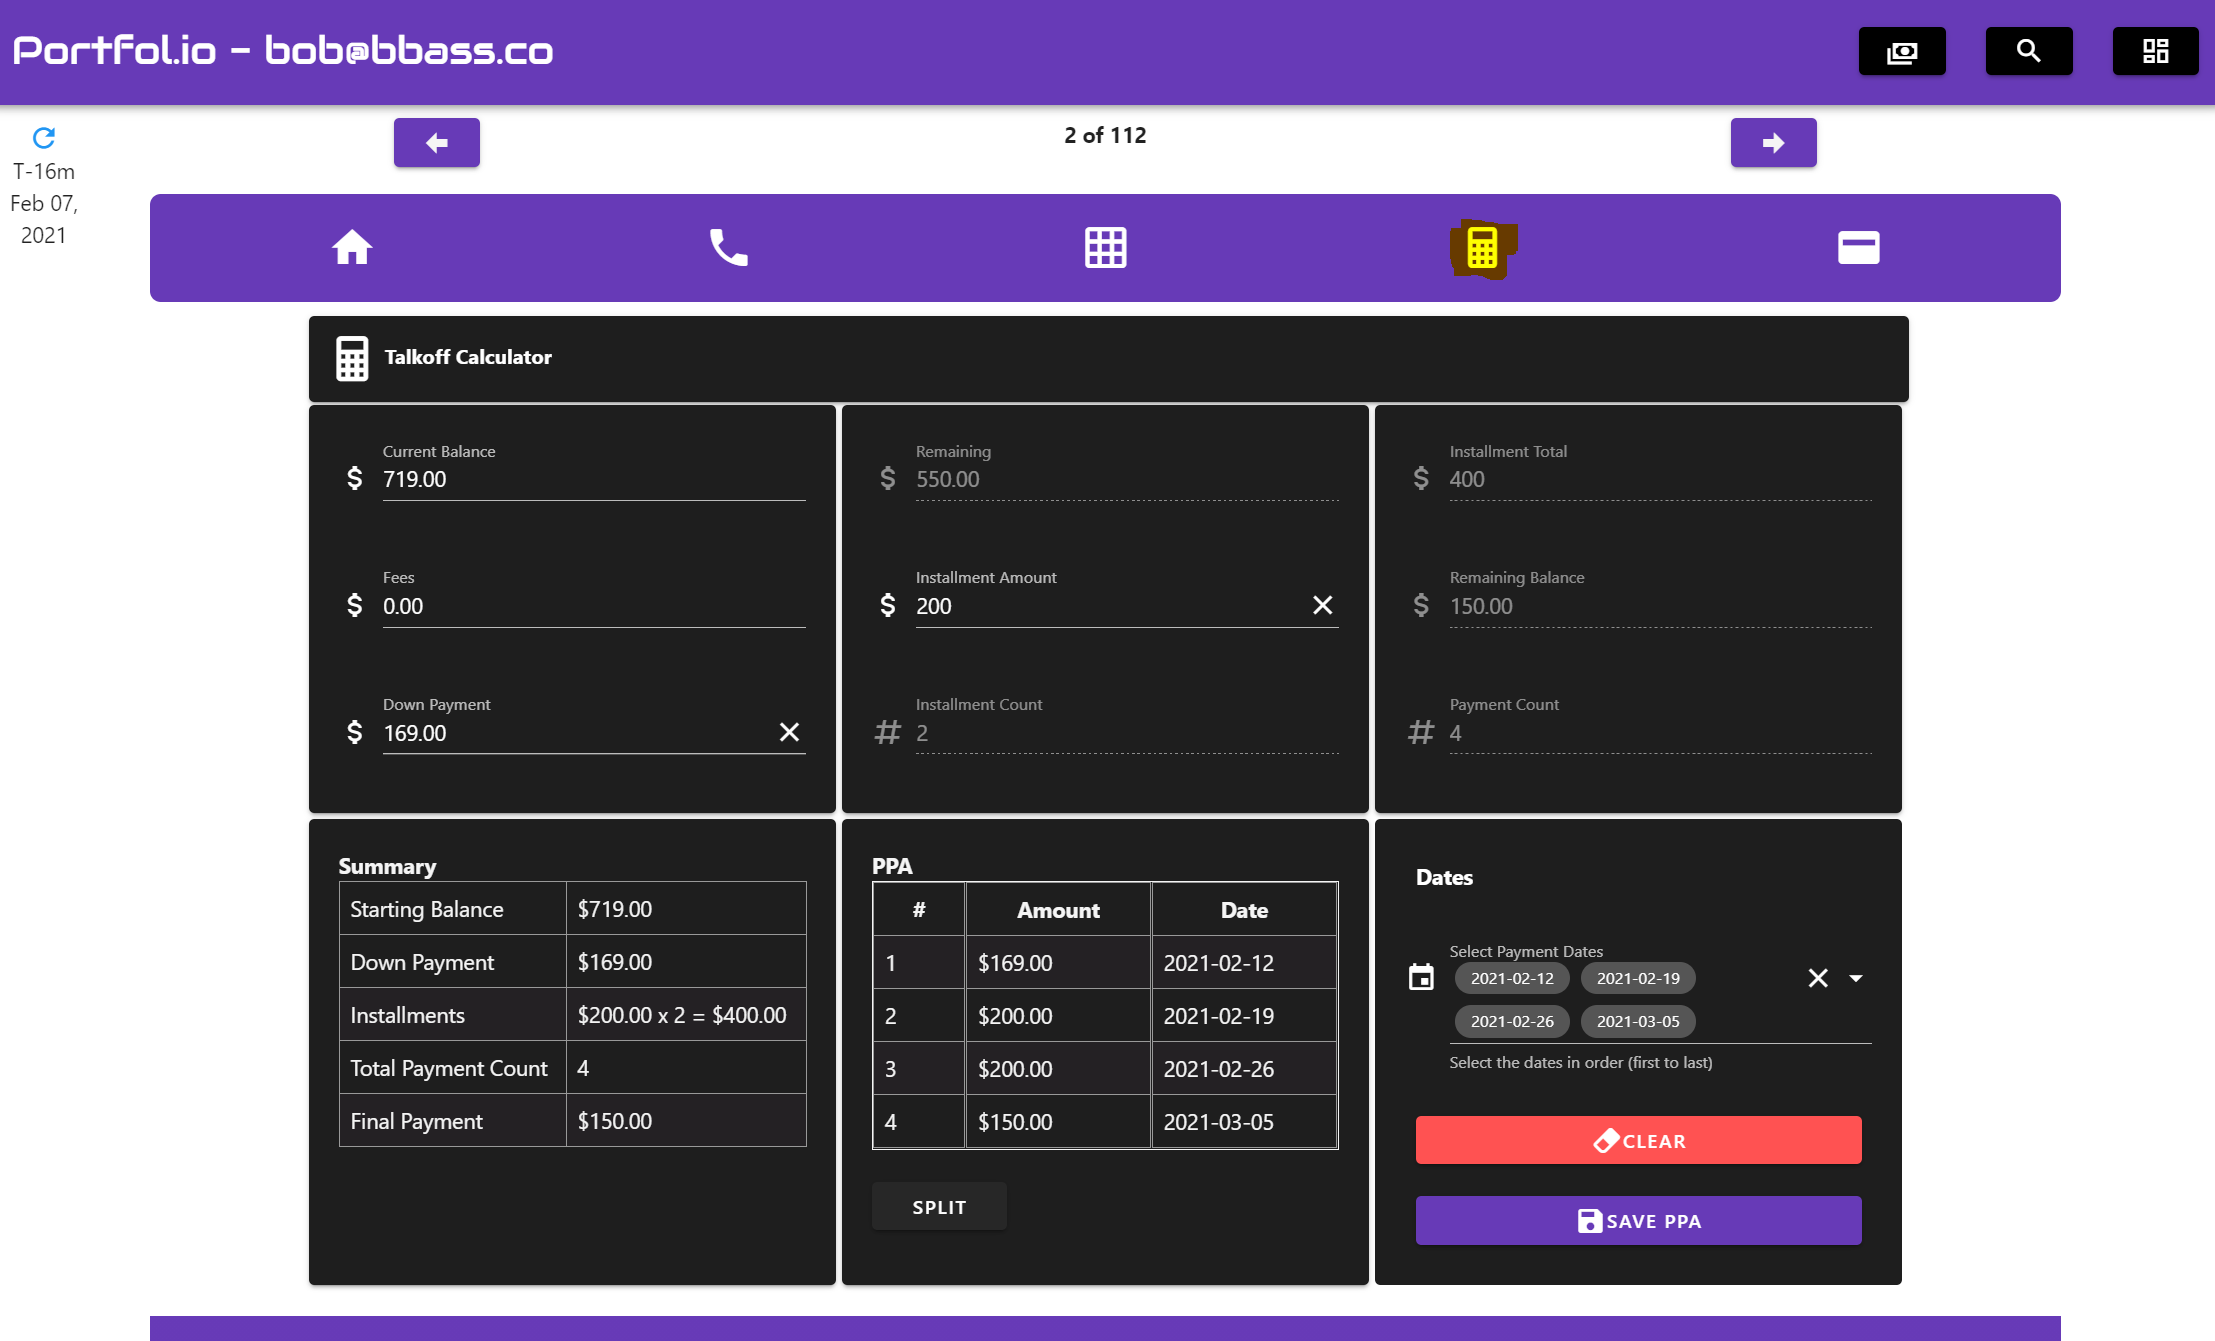Screen dimensions: 2215x1341
Task: Expand the Select Payment Dates dropdown
Action: 1856,978
